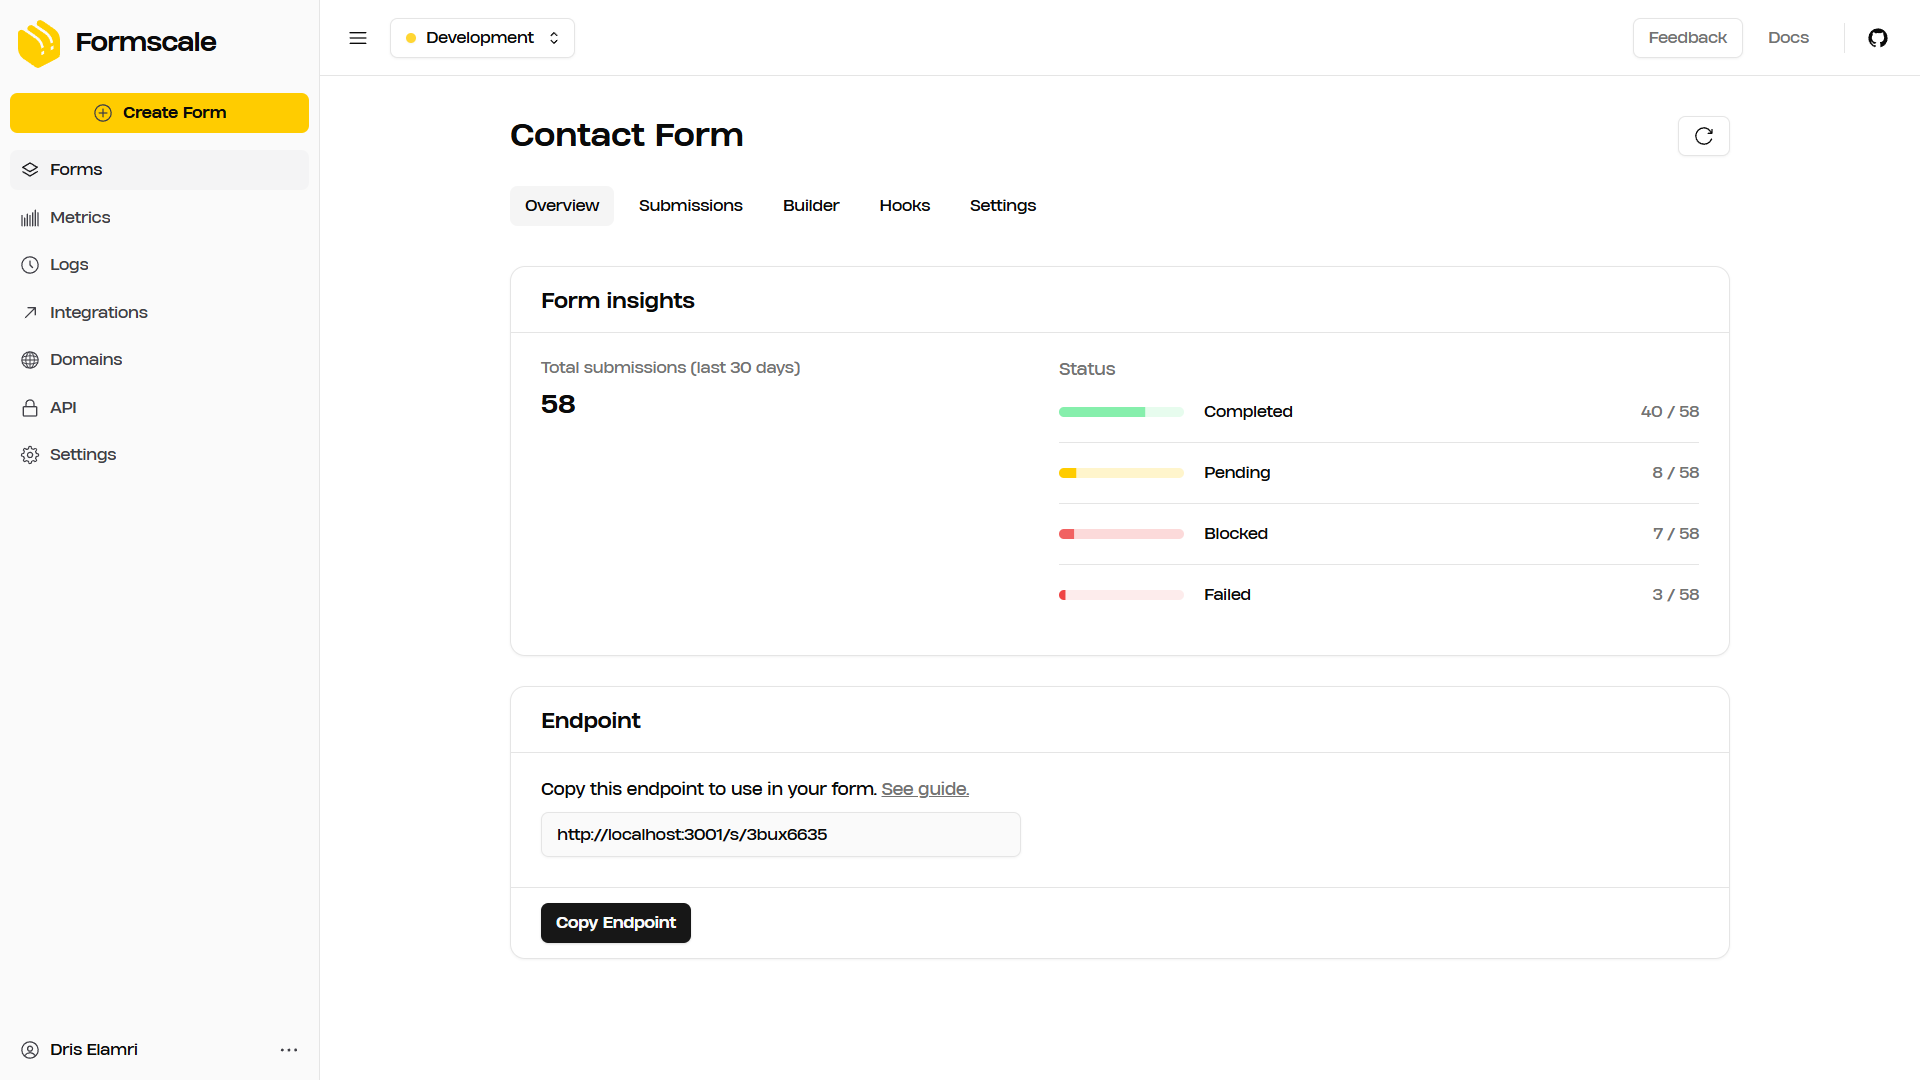Click the refresh icon on Contact Form
1920x1080 pixels.
point(1702,136)
